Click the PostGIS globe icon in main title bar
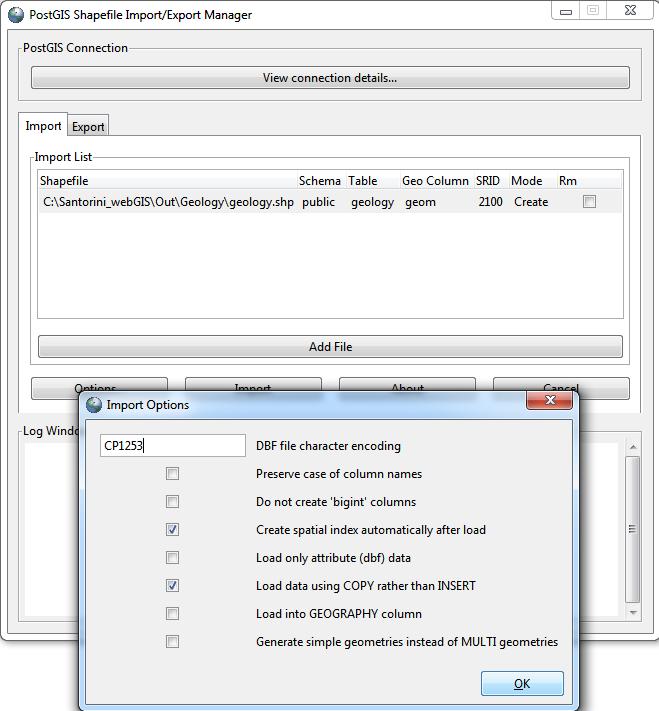 click(x=16, y=15)
